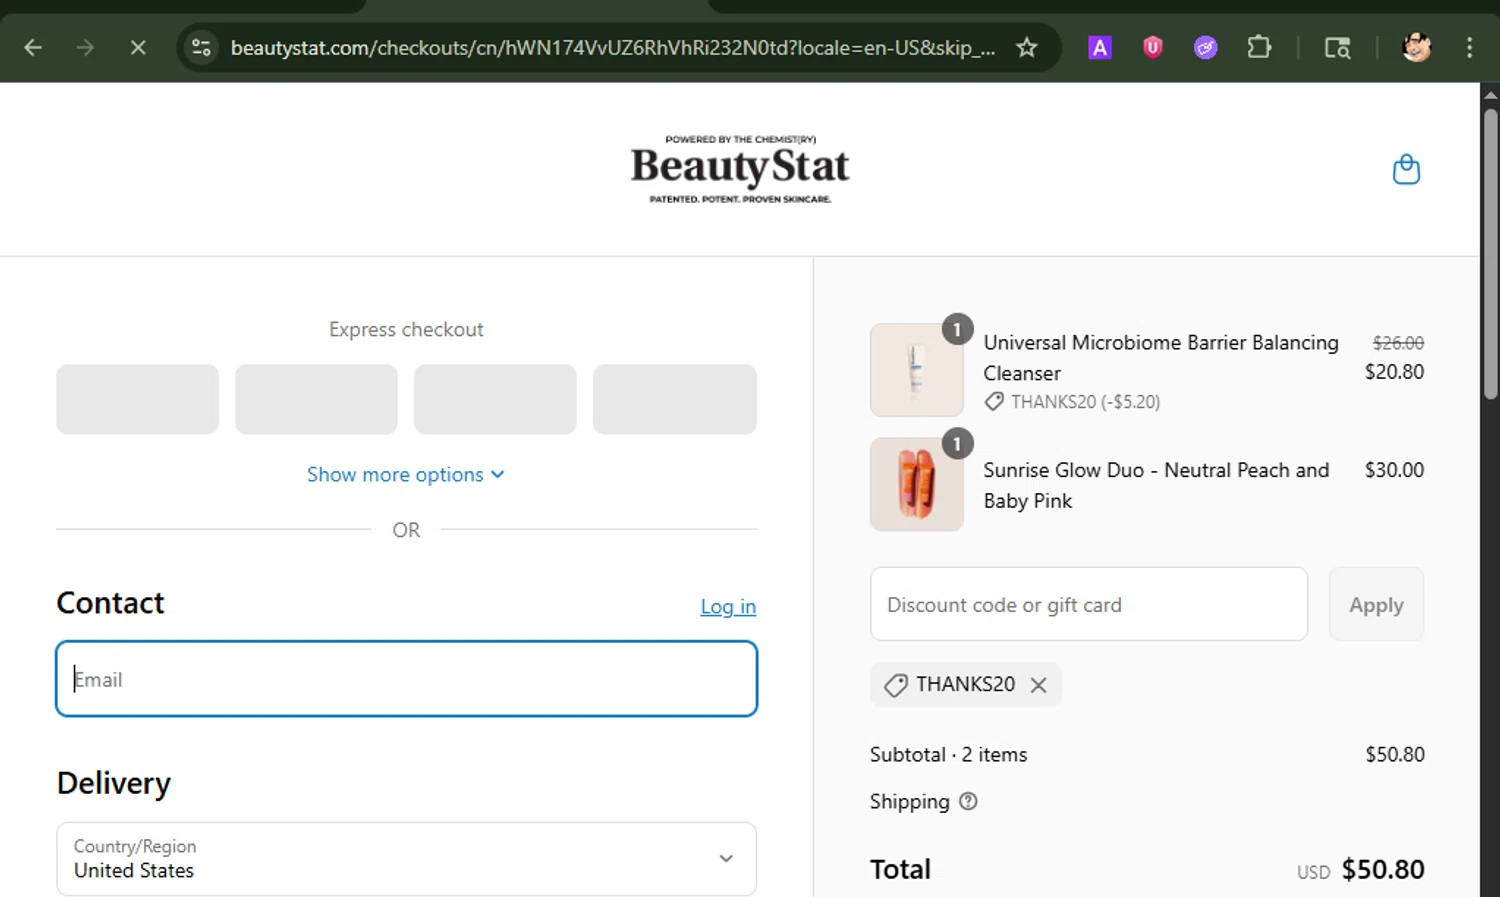Viewport: 1500px width, 897px height.
Task: Bookmark this page with the star icon
Action: tap(1026, 47)
